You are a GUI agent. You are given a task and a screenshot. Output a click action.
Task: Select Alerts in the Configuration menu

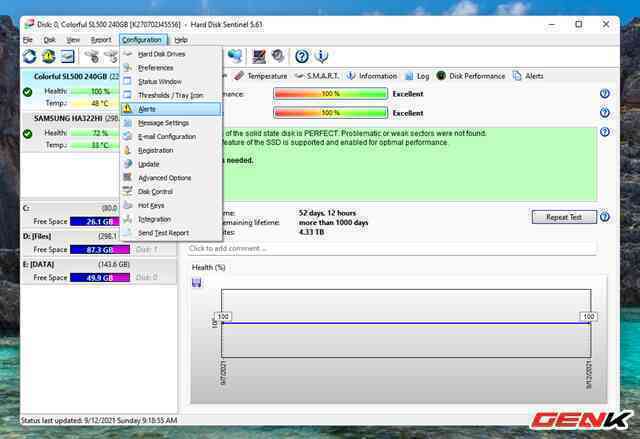click(171, 109)
